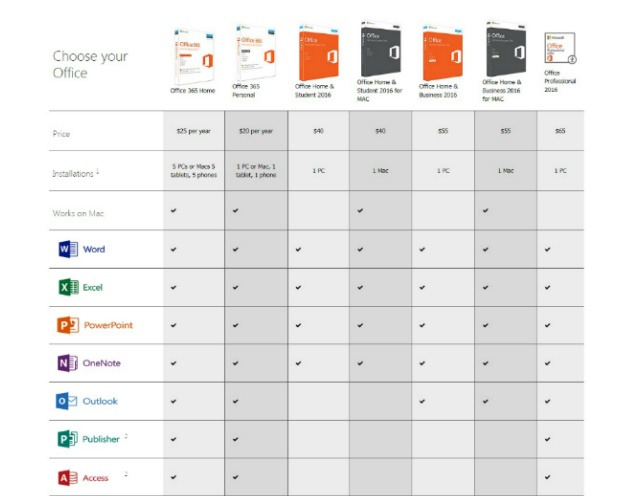Click Excel checkmark under Office Home & Business 2016
This screenshot has height=496, width=639.
[x=422, y=287]
